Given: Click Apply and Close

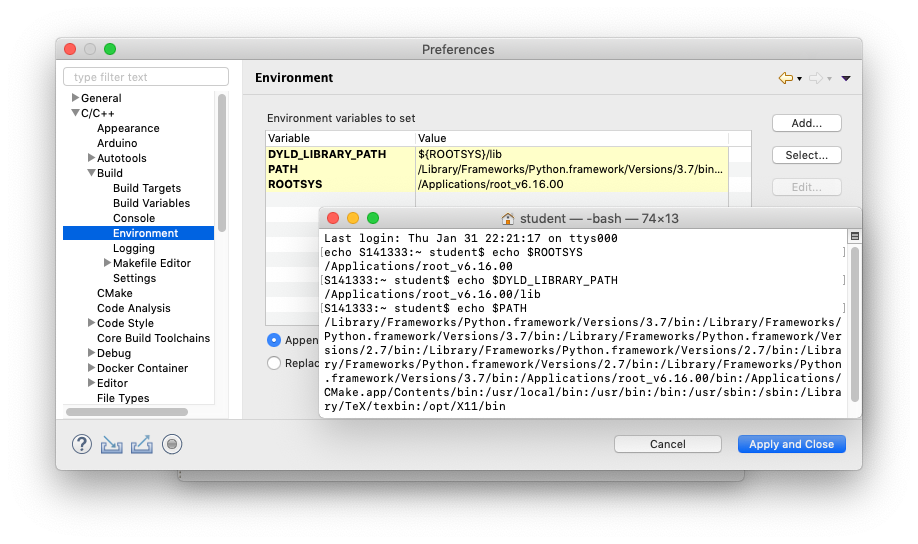Looking at the screenshot, I should coord(792,444).
